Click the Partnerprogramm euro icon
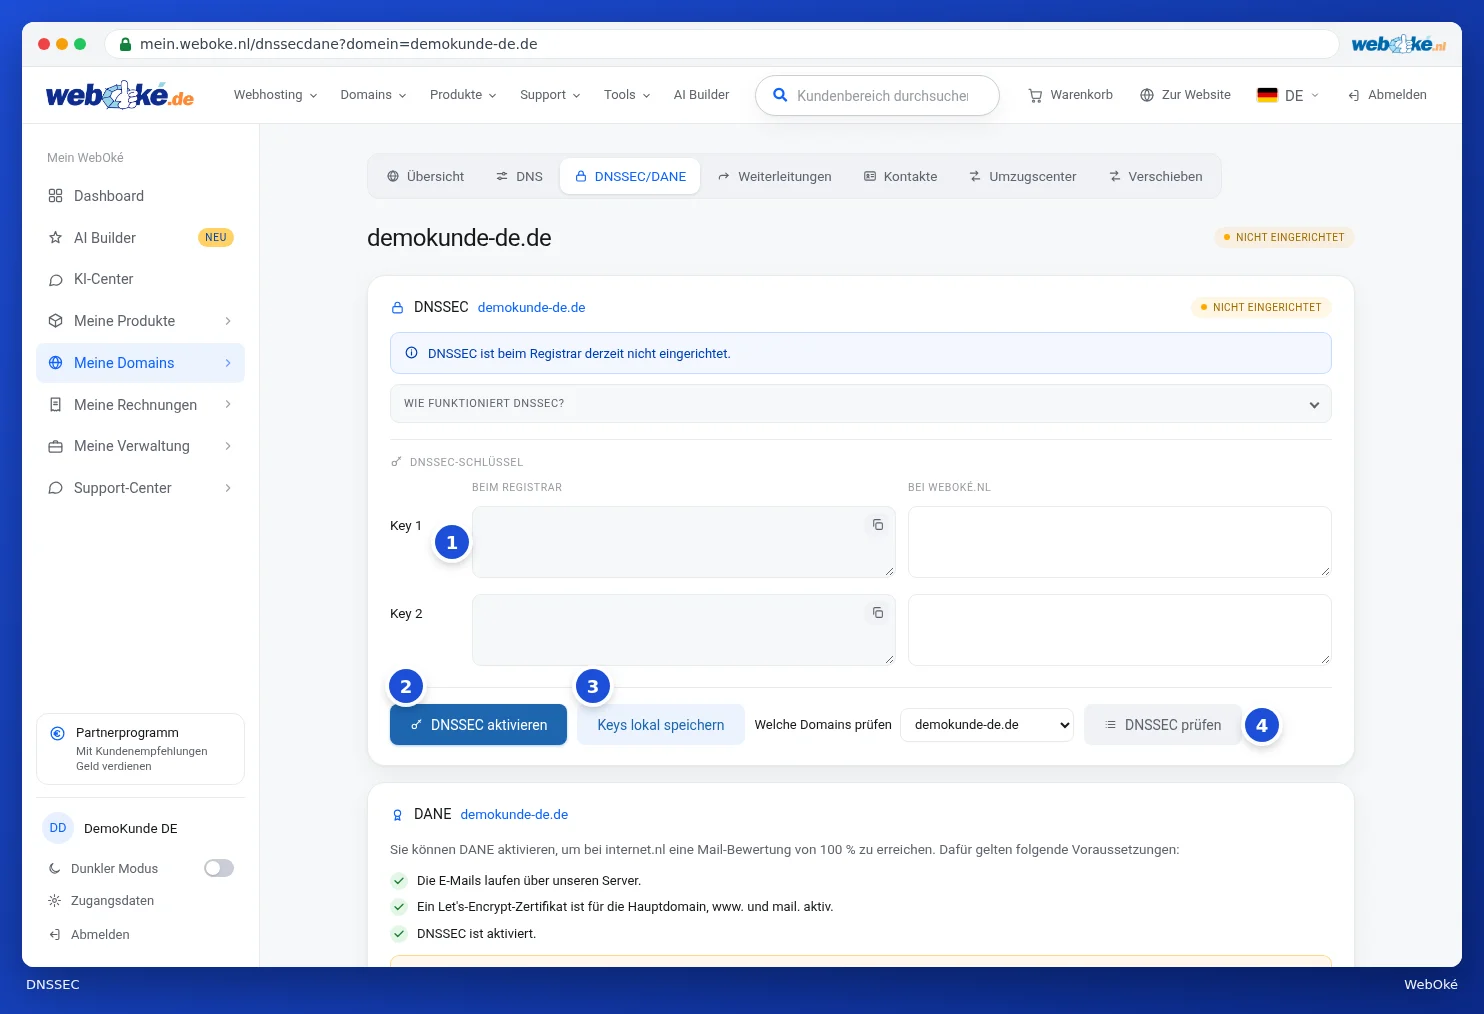This screenshot has height=1014, width=1484. [x=58, y=733]
